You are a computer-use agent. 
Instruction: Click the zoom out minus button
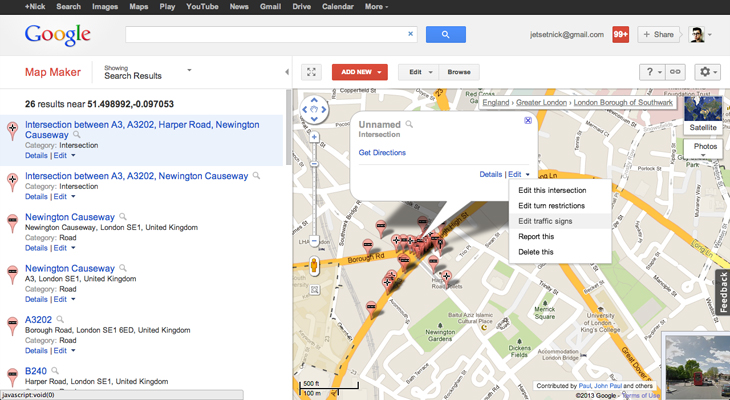point(314,241)
